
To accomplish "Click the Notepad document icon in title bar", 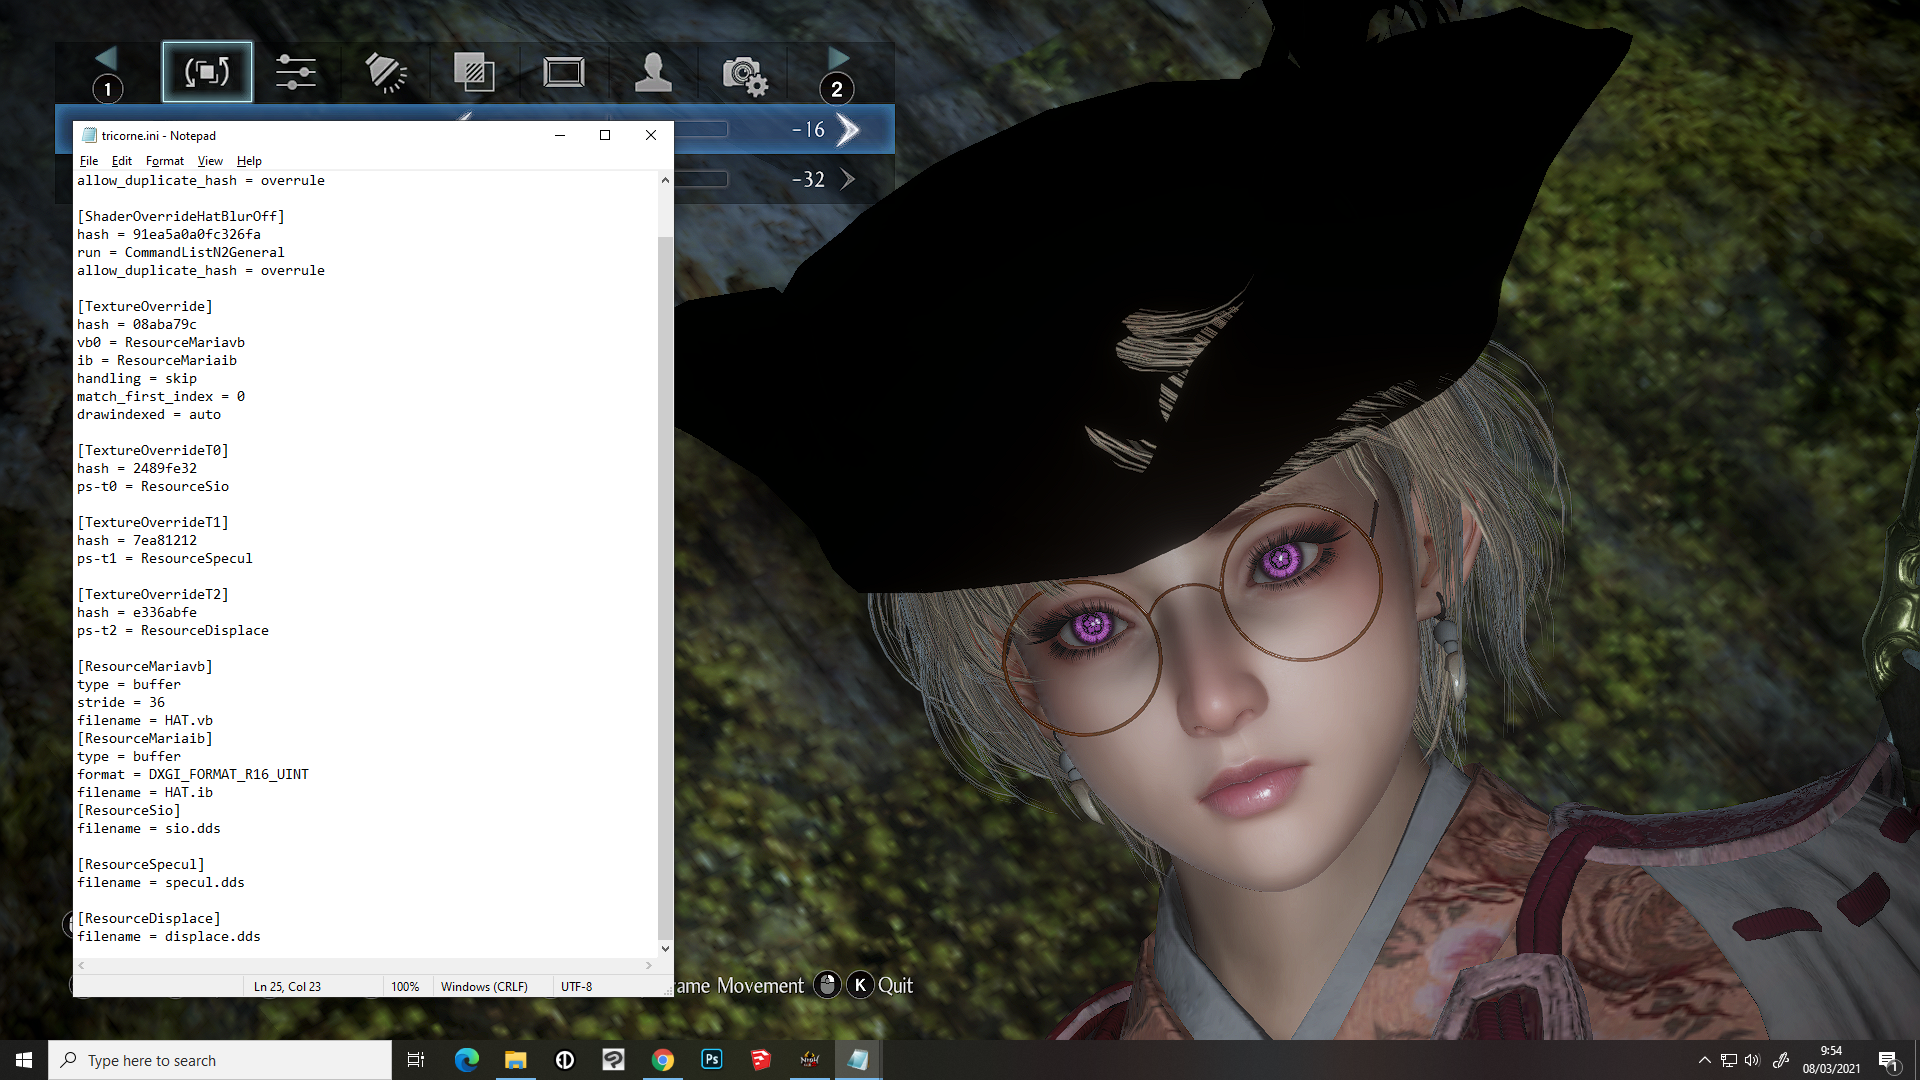I will click(89, 135).
